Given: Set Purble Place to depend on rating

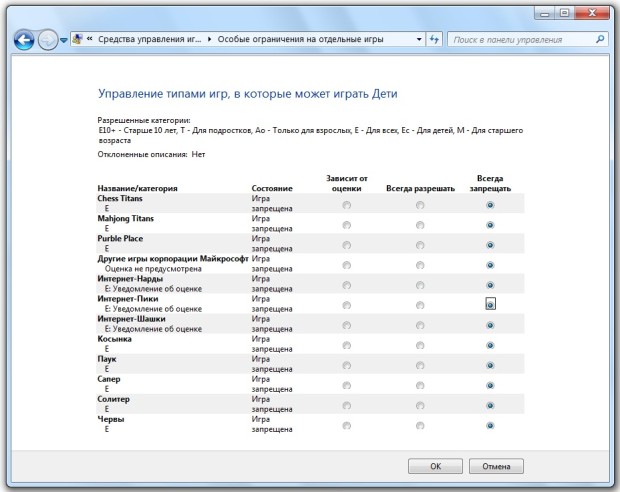Looking at the screenshot, I should click(346, 245).
